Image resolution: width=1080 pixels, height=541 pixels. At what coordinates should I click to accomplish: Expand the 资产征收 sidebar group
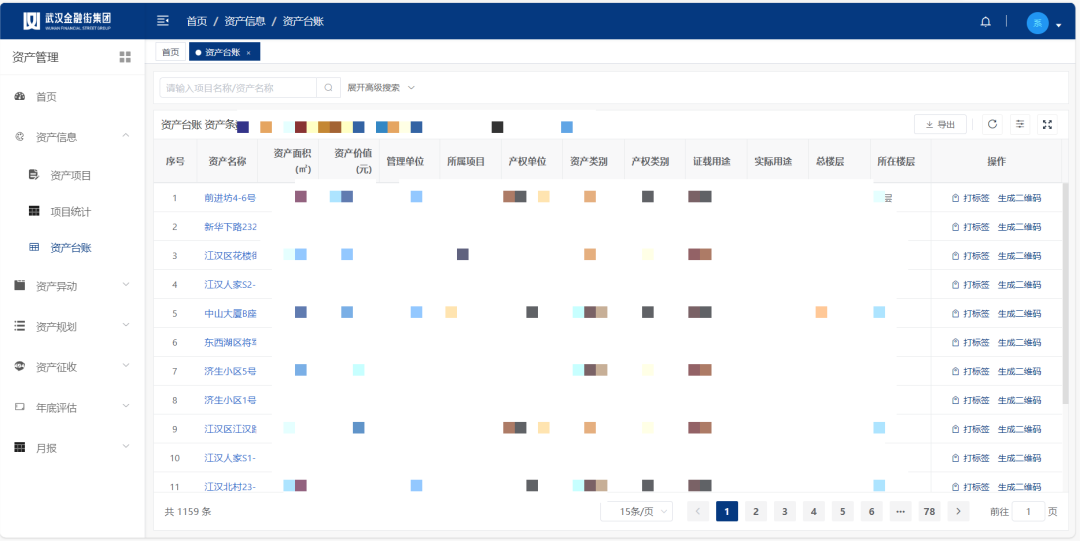point(72,367)
